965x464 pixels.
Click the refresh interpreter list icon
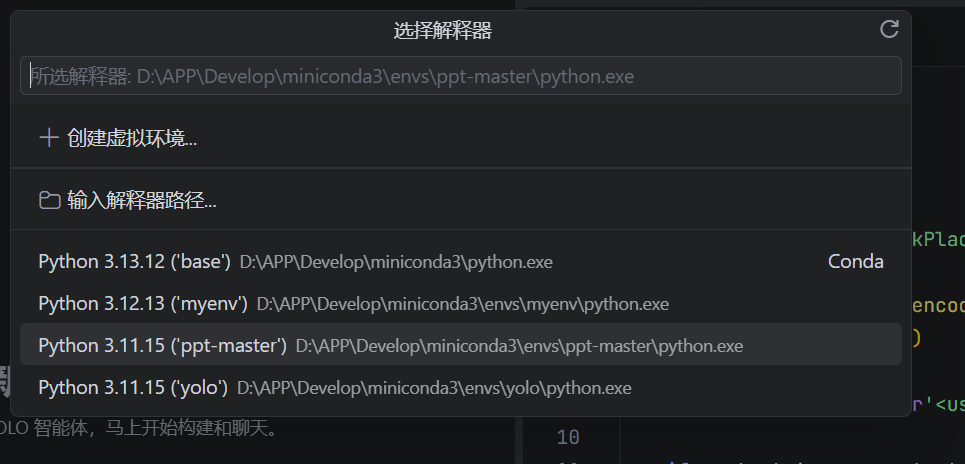(889, 30)
